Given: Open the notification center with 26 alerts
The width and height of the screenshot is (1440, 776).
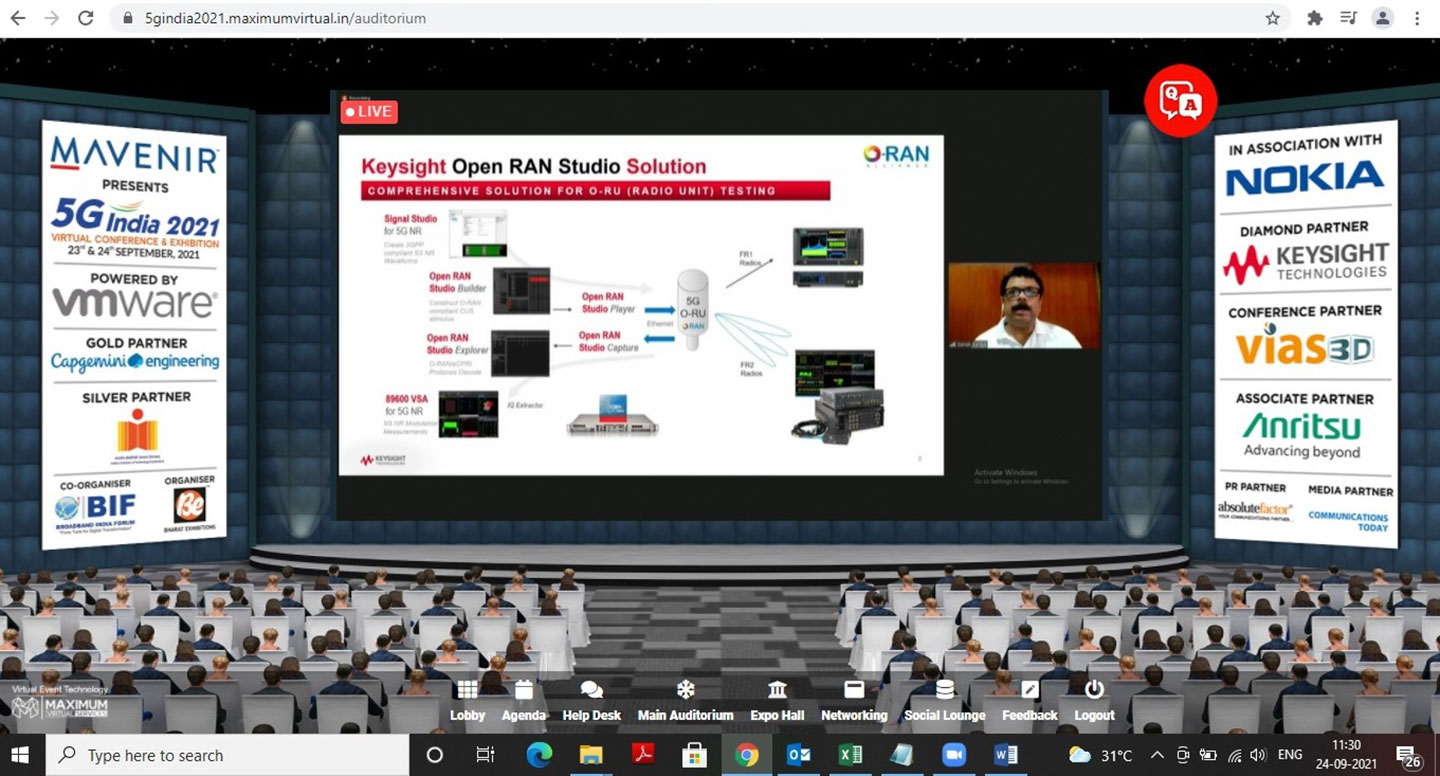Looking at the screenshot, I should pos(1410,755).
